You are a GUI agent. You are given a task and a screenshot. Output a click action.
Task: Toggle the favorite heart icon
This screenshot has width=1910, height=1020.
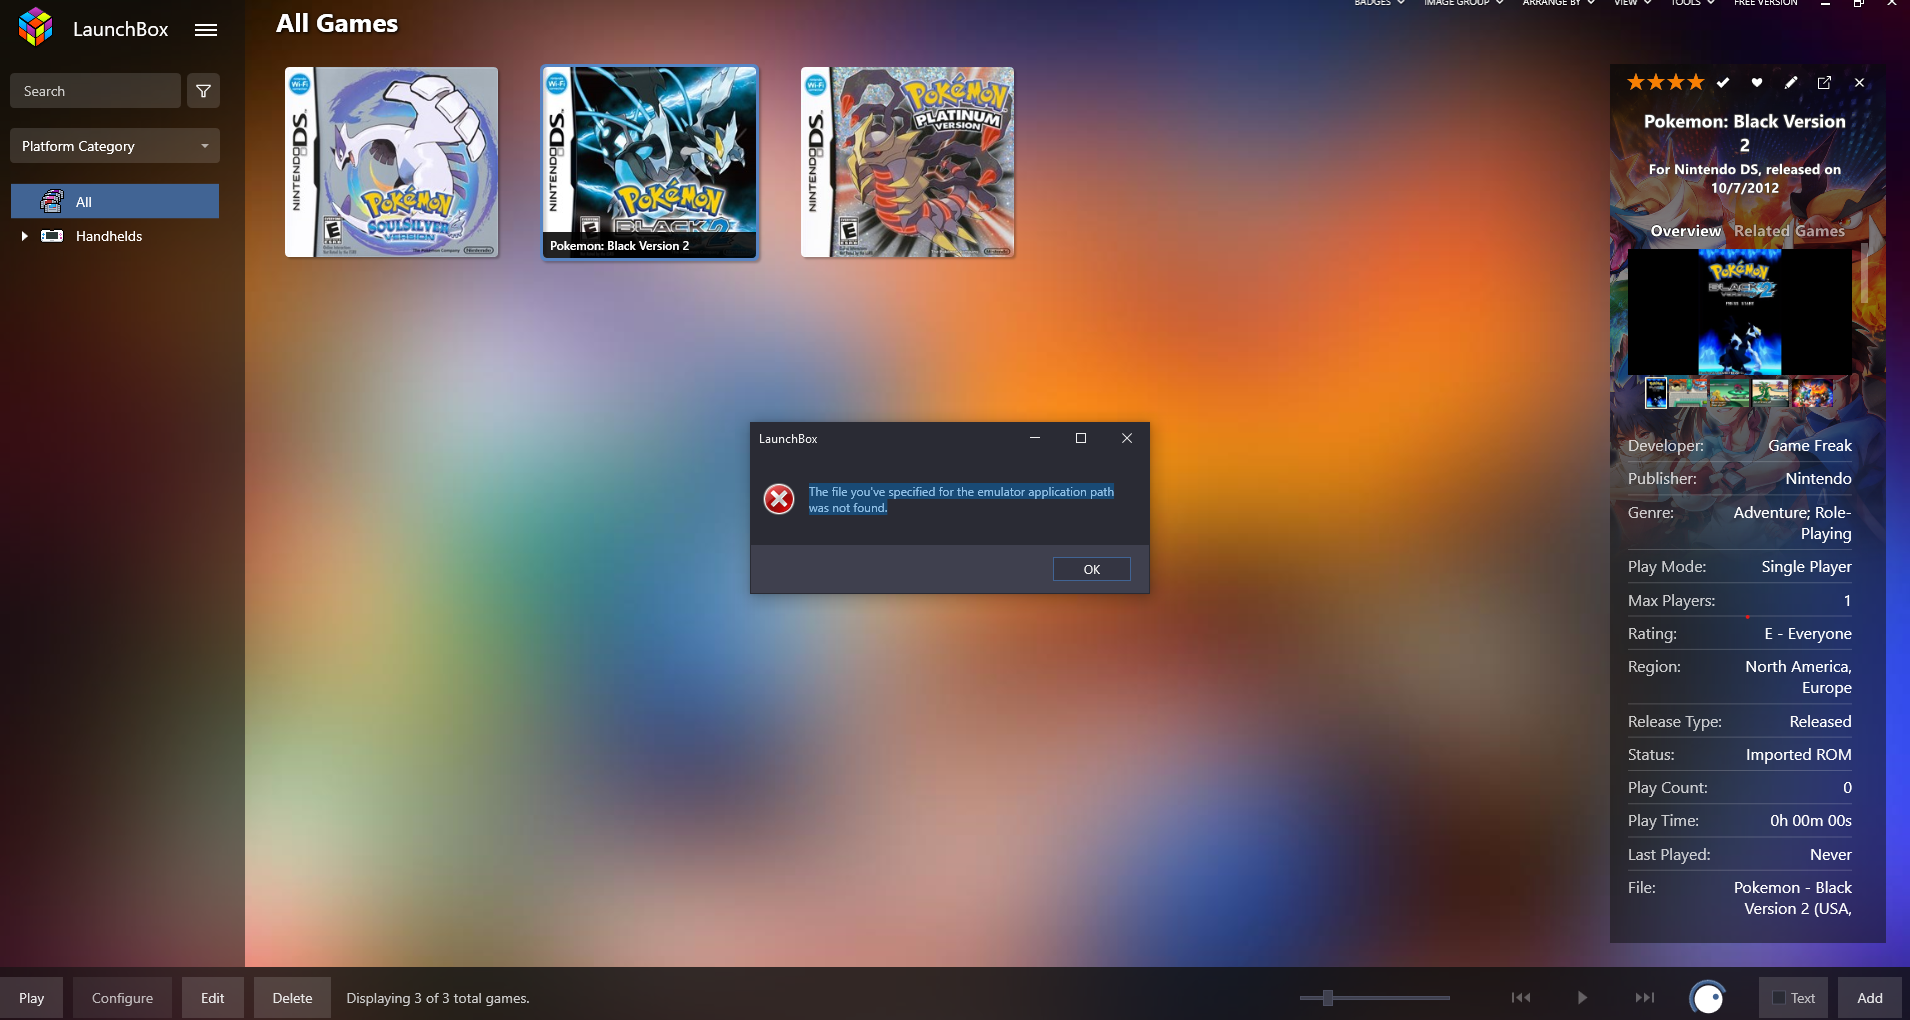pos(1757,83)
